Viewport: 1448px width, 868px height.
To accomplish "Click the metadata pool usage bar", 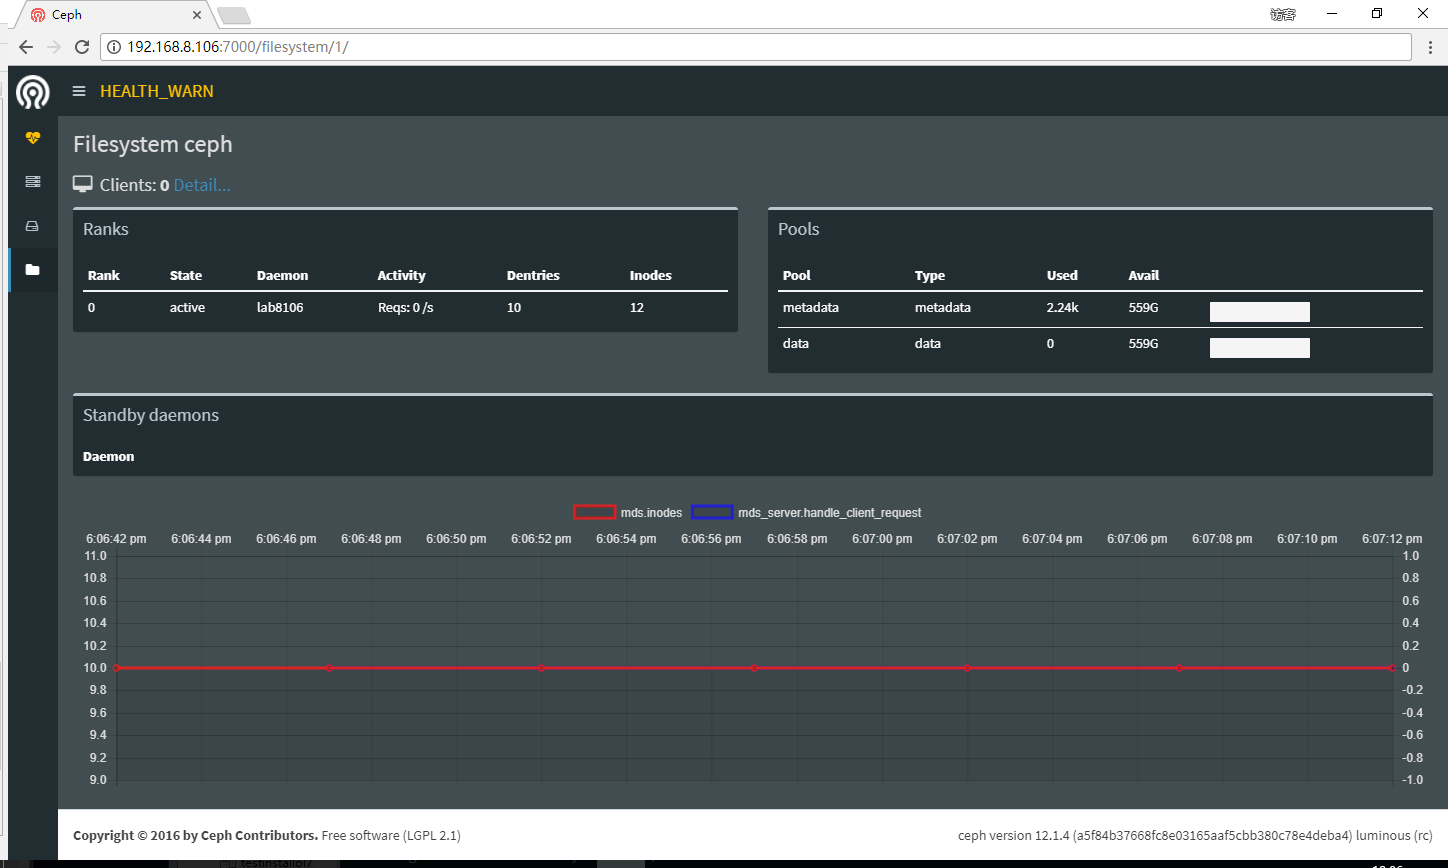I will pos(1260,312).
